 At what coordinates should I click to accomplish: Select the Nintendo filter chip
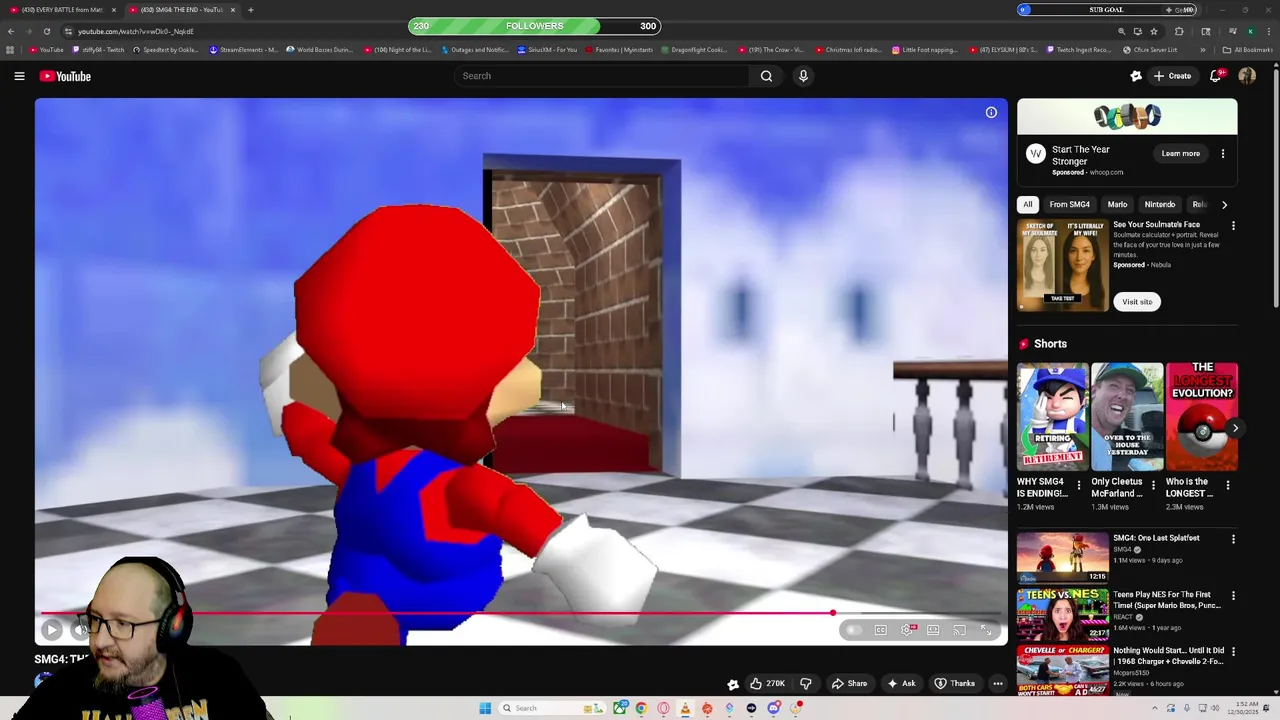[1159, 205]
